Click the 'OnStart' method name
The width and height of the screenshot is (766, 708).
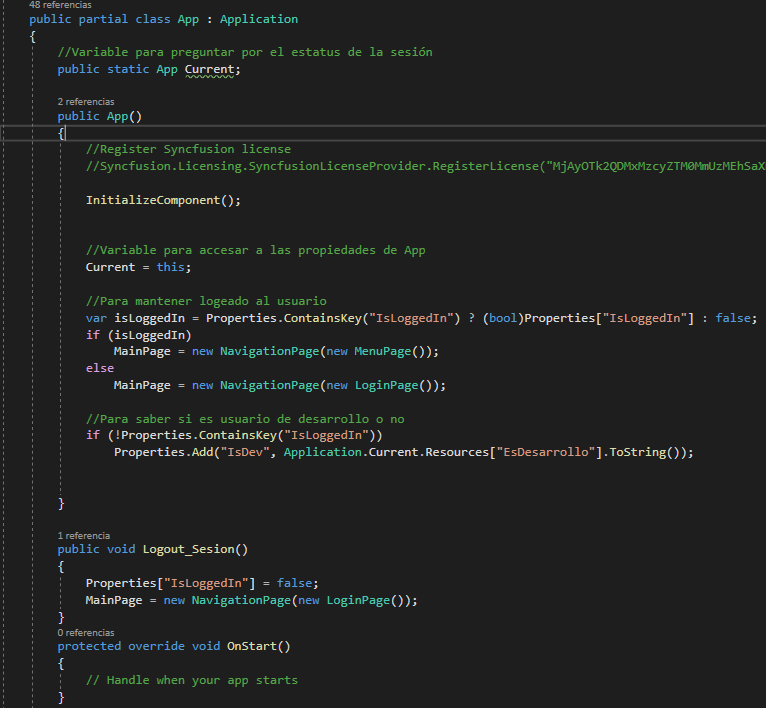coord(252,646)
